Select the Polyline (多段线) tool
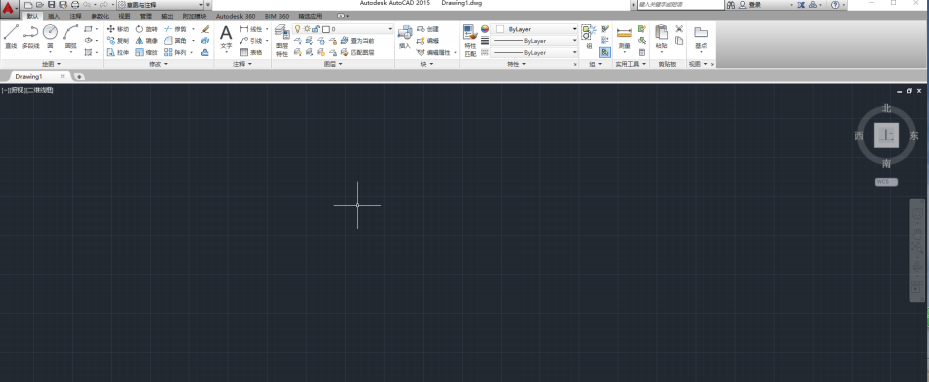 (30, 37)
